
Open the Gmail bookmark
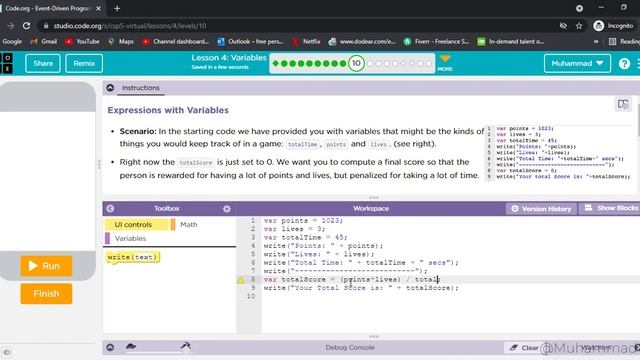[x=44, y=41]
